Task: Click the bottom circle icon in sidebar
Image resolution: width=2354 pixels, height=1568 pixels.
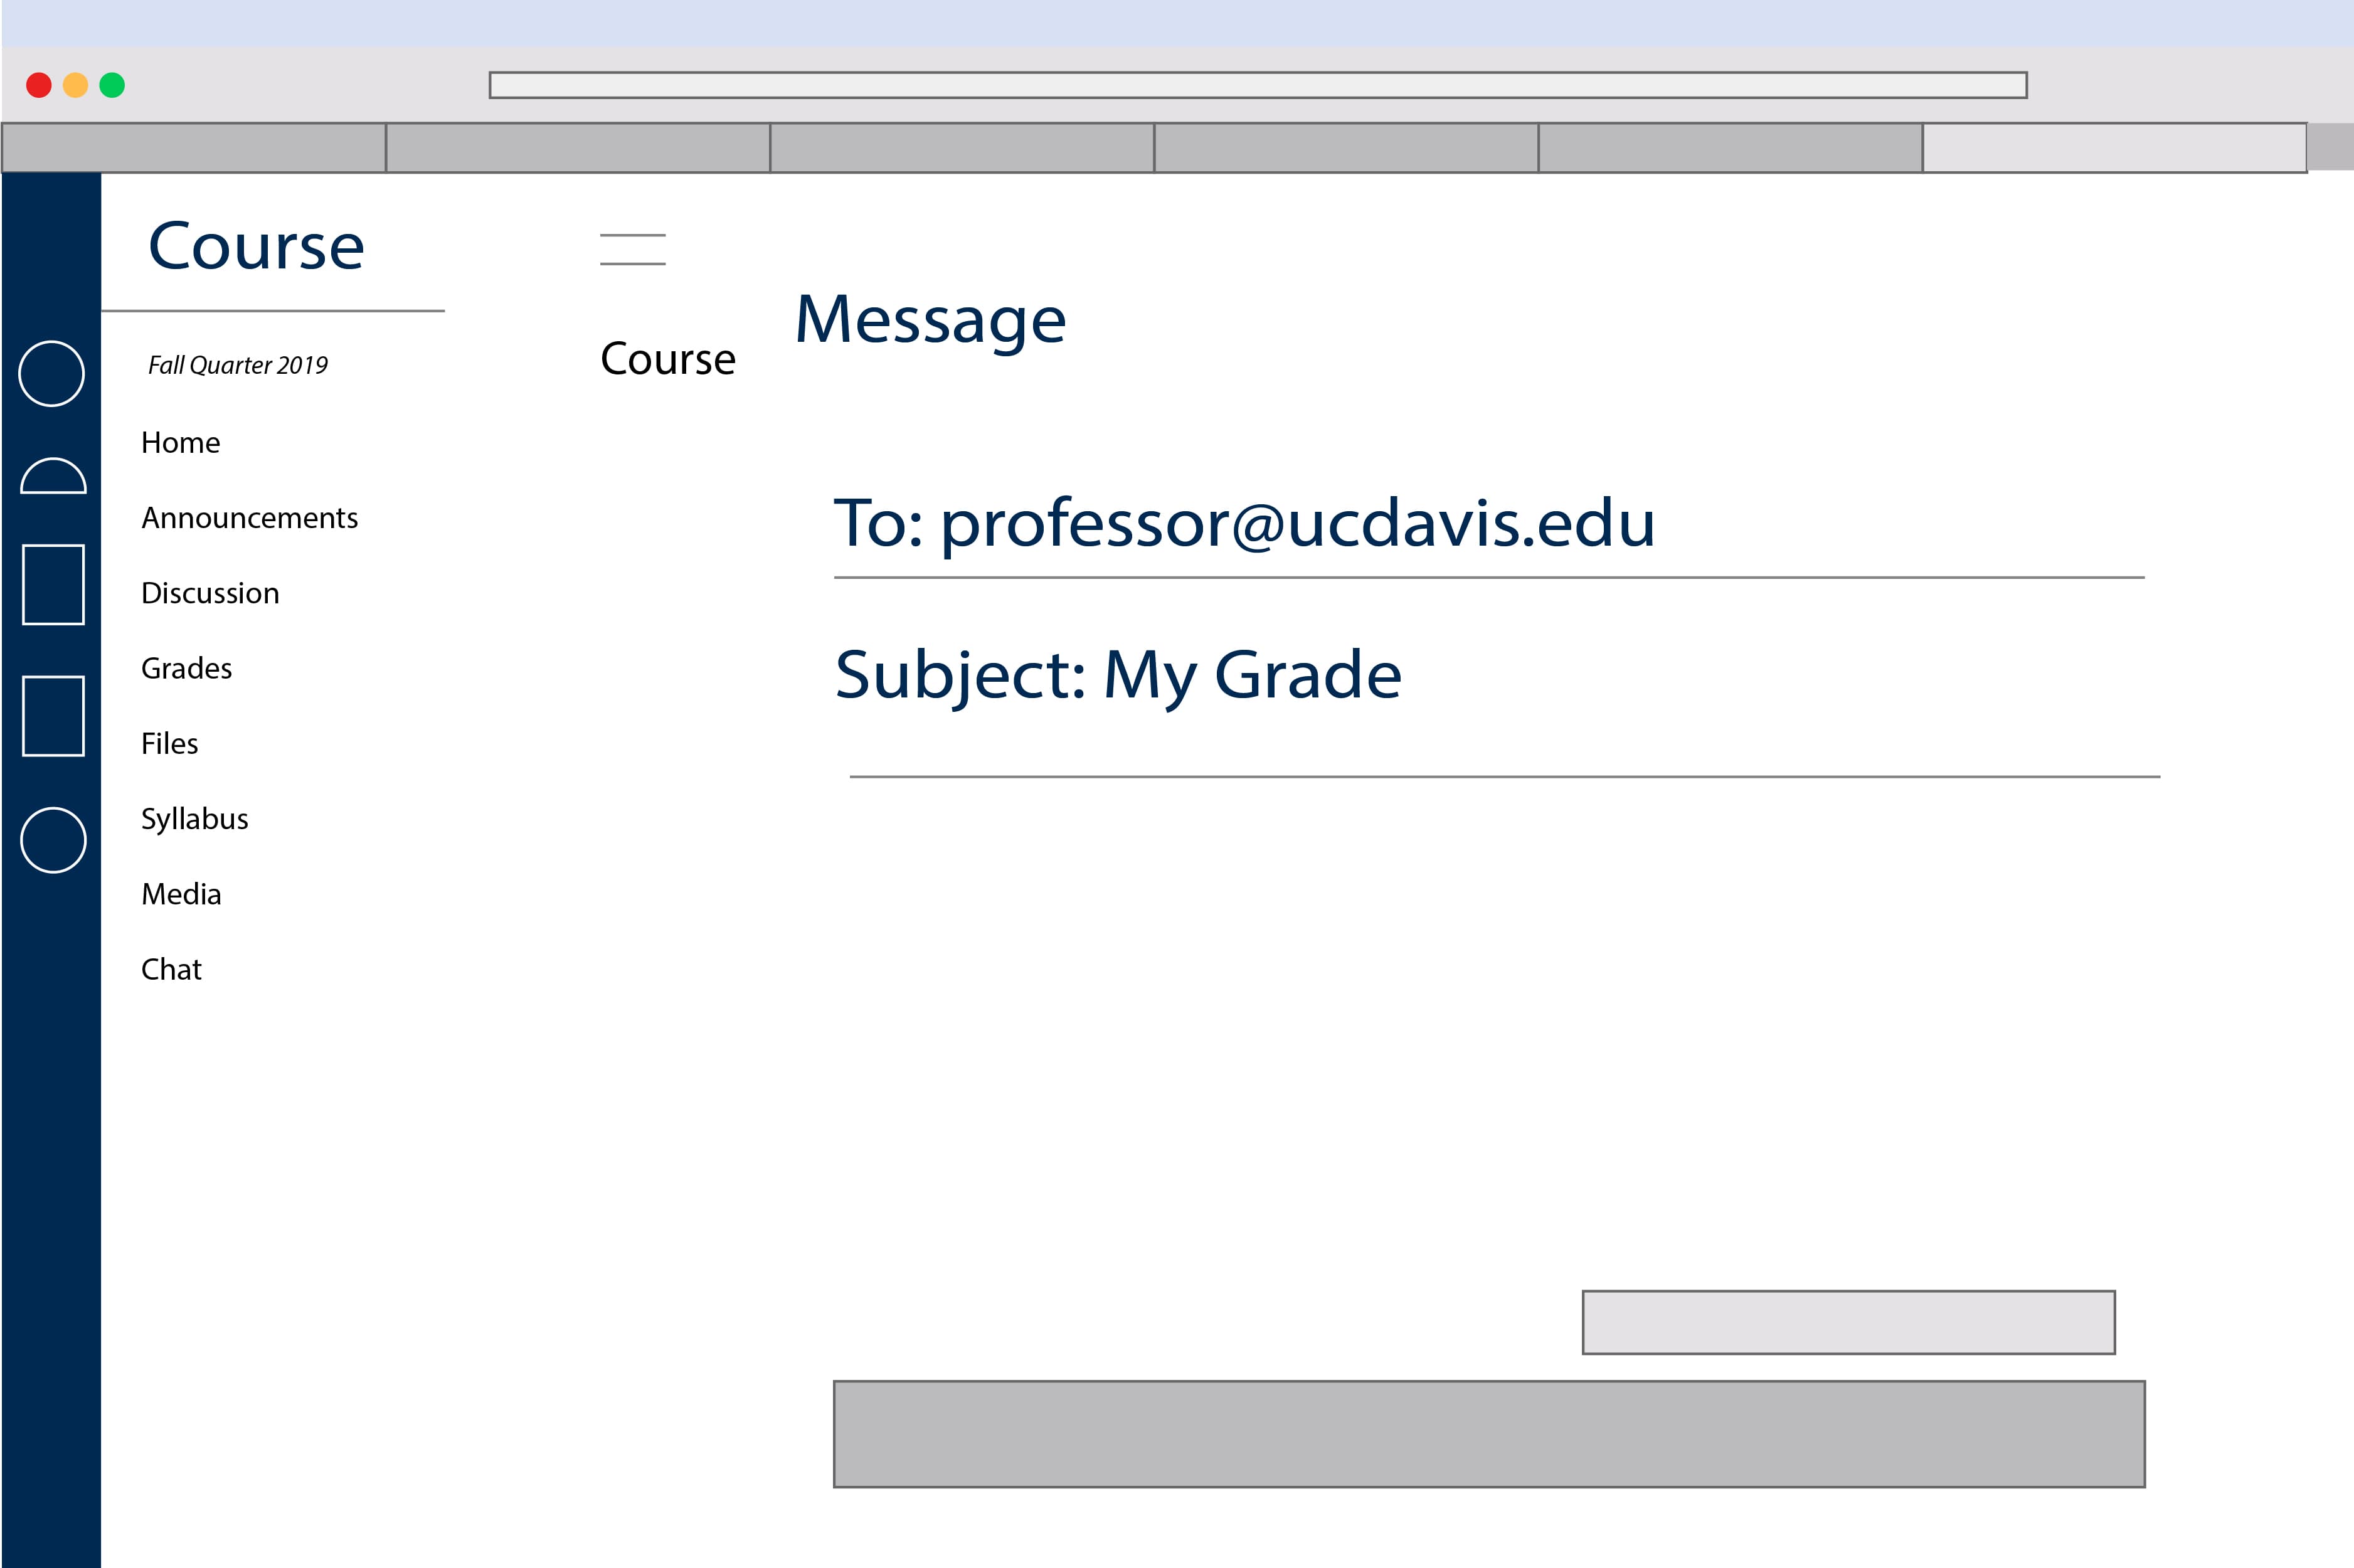Action: 53,840
